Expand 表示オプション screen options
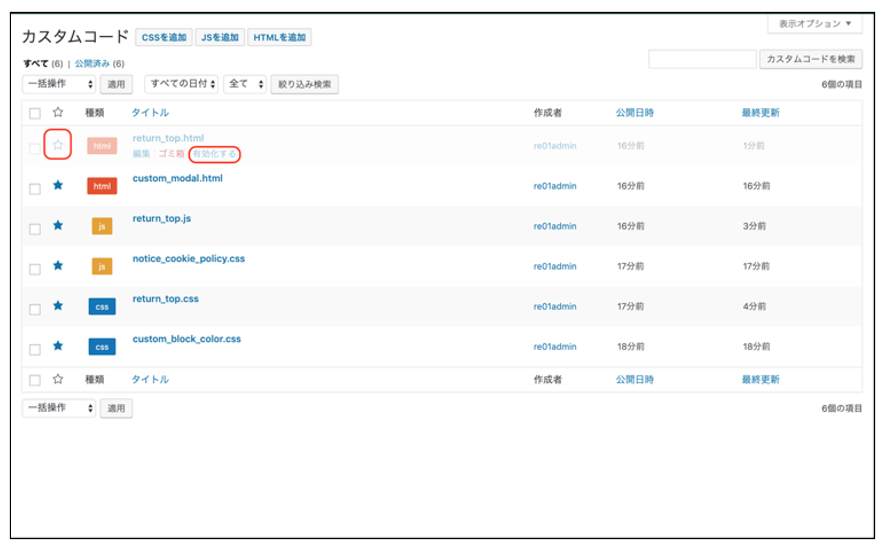The height and width of the screenshot is (549, 886). click(814, 24)
